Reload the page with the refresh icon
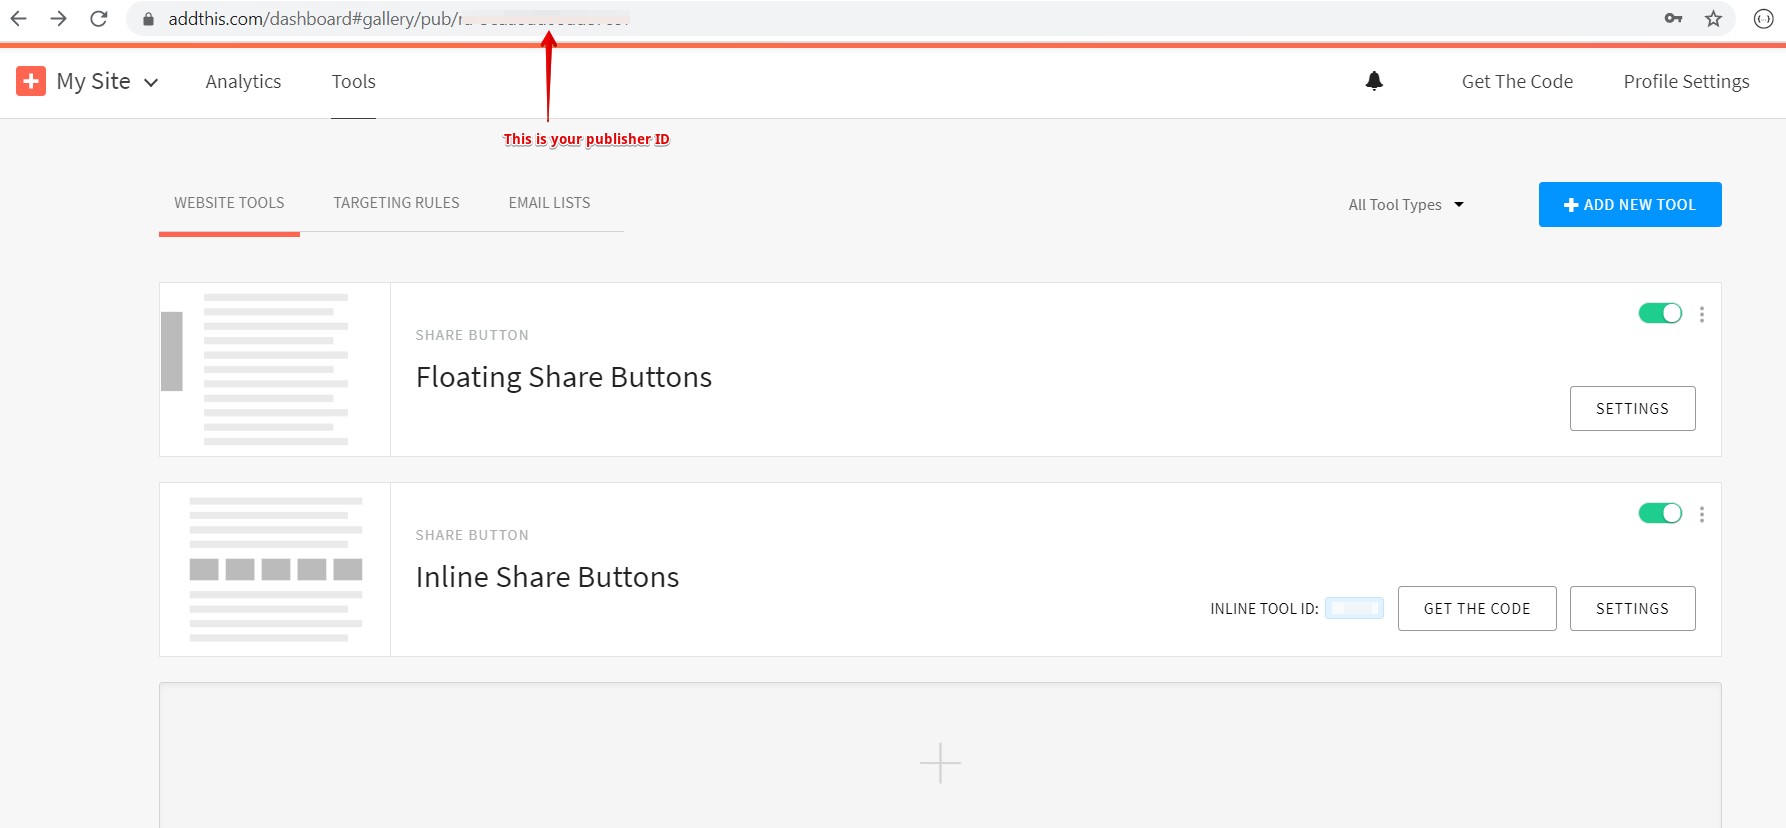1786x828 pixels. pyautogui.click(x=99, y=19)
